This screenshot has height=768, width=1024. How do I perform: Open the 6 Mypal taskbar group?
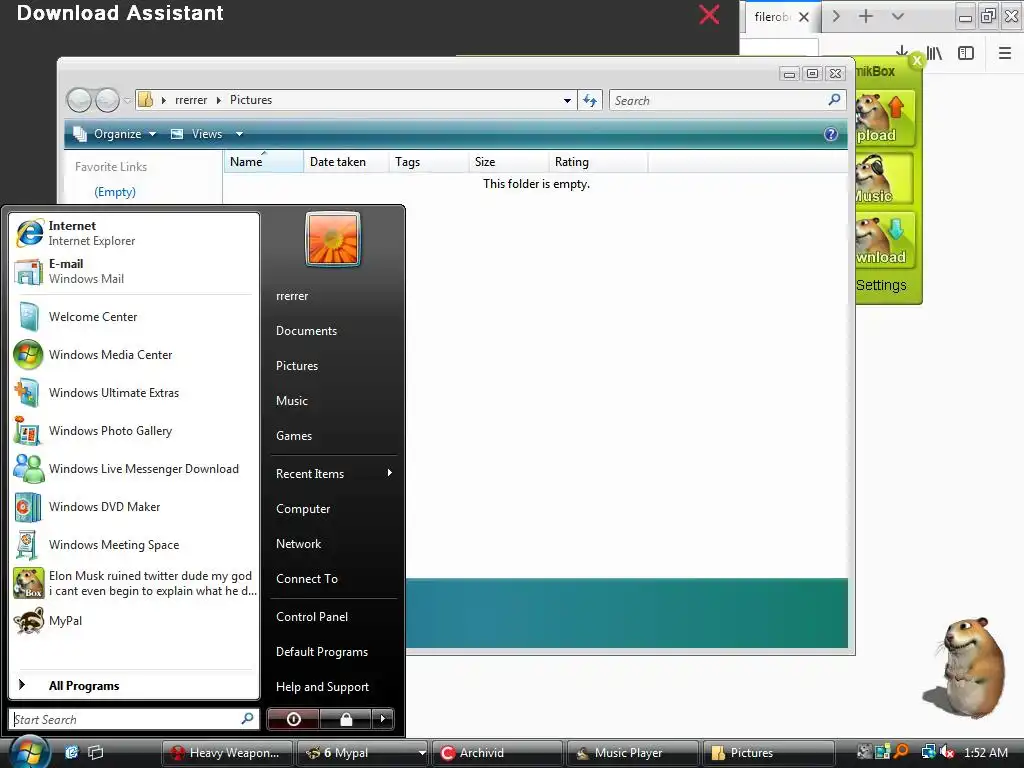362,752
